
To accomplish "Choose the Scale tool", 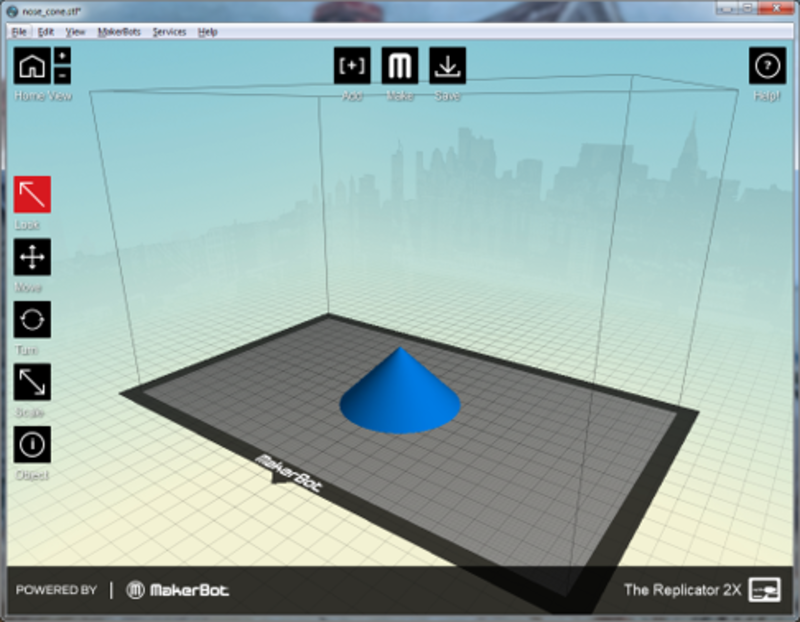I will 32,382.
